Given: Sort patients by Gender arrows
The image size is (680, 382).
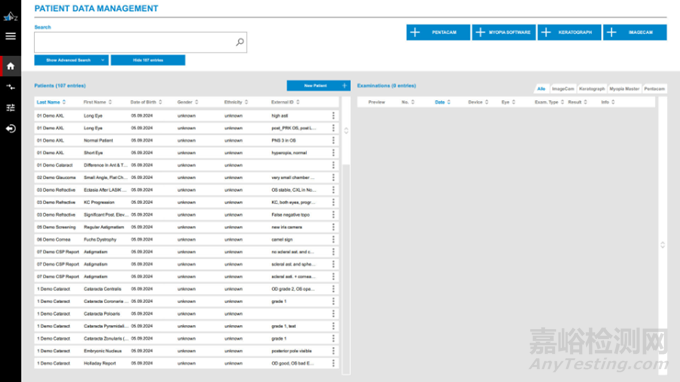Looking at the screenshot, I should 196,102.
